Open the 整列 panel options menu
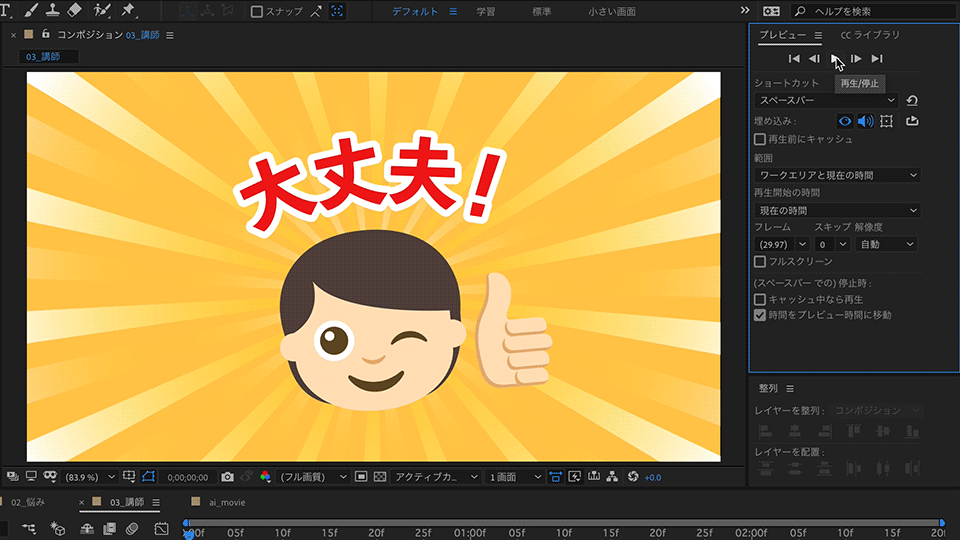 [790, 389]
